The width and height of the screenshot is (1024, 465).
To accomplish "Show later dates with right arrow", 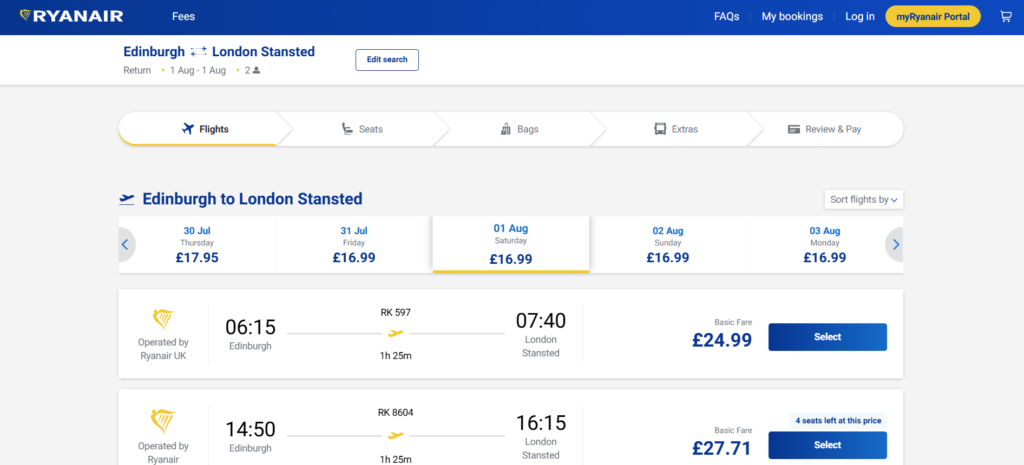I will [896, 245].
